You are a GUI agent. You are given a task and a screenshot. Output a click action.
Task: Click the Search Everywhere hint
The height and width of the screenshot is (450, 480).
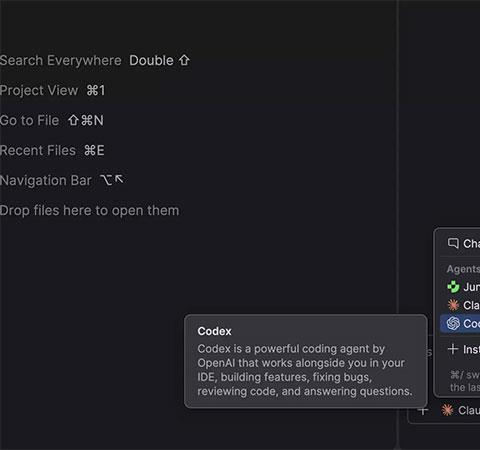pyautogui.click(x=95, y=60)
